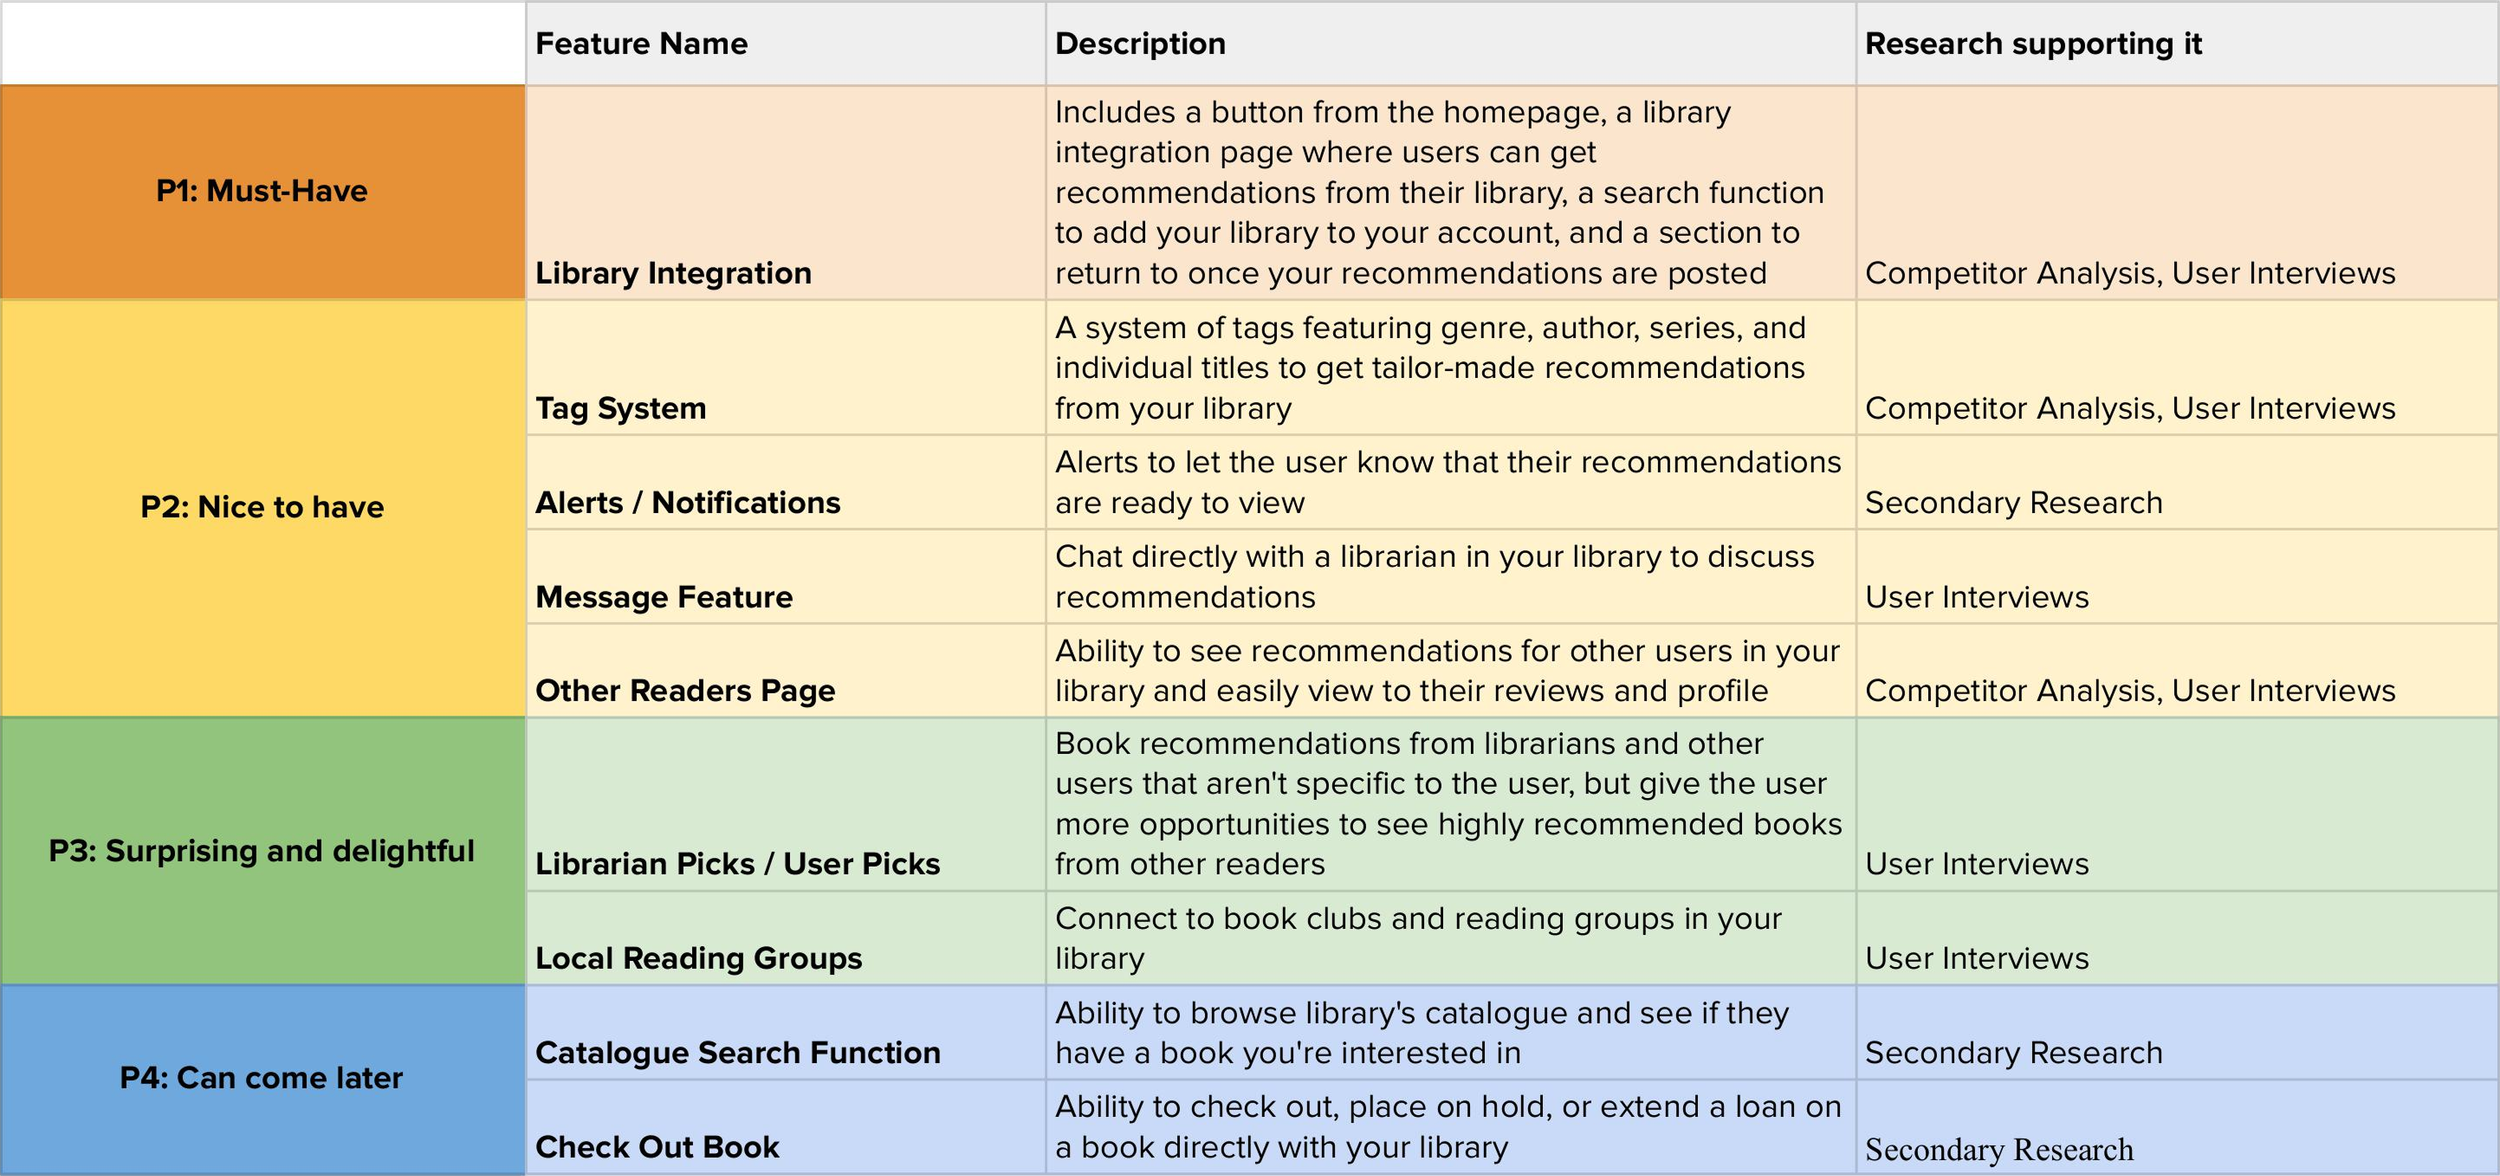Screen dimensions: 2500x1176
Task: Select the blue P4: Can come later cell
Action: coord(262,1078)
